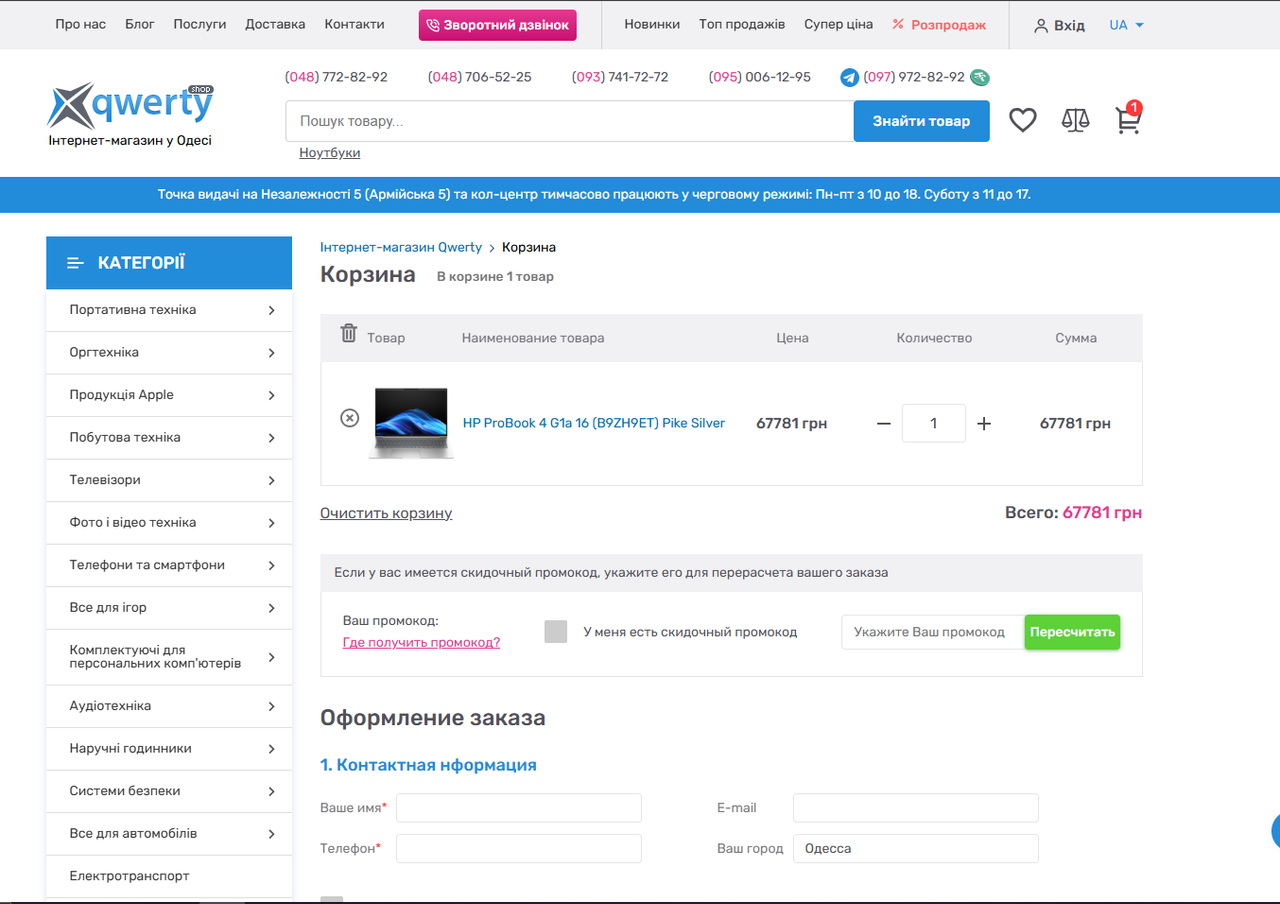The image size is (1280, 904).
Task: Remove HP ProBook from cart with X icon
Action: (x=349, y=418)
